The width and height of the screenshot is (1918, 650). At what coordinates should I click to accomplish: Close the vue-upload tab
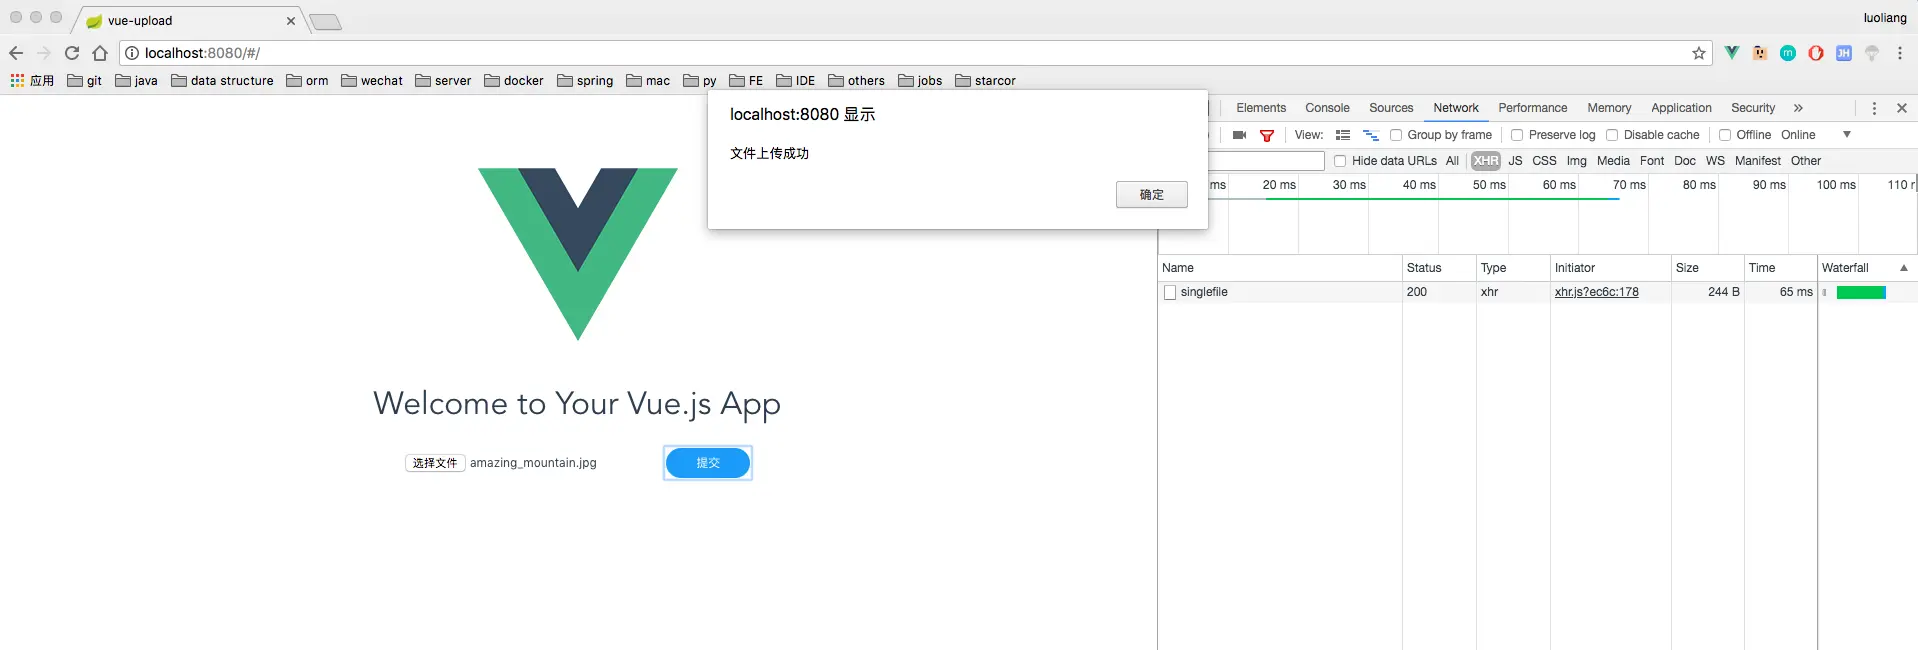coord(291,21)
